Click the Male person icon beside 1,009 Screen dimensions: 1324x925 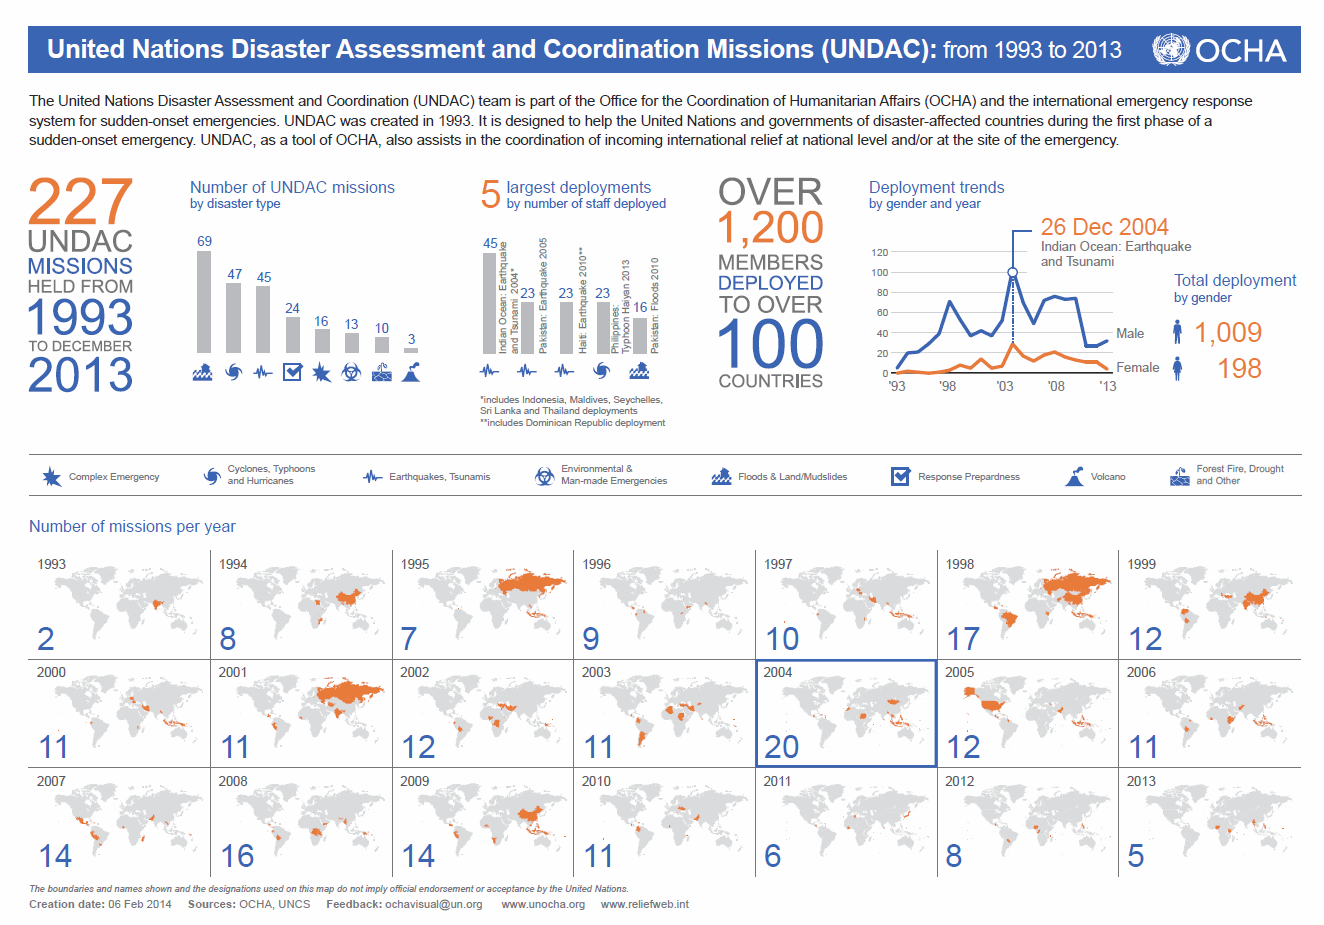pos(1178,332)
